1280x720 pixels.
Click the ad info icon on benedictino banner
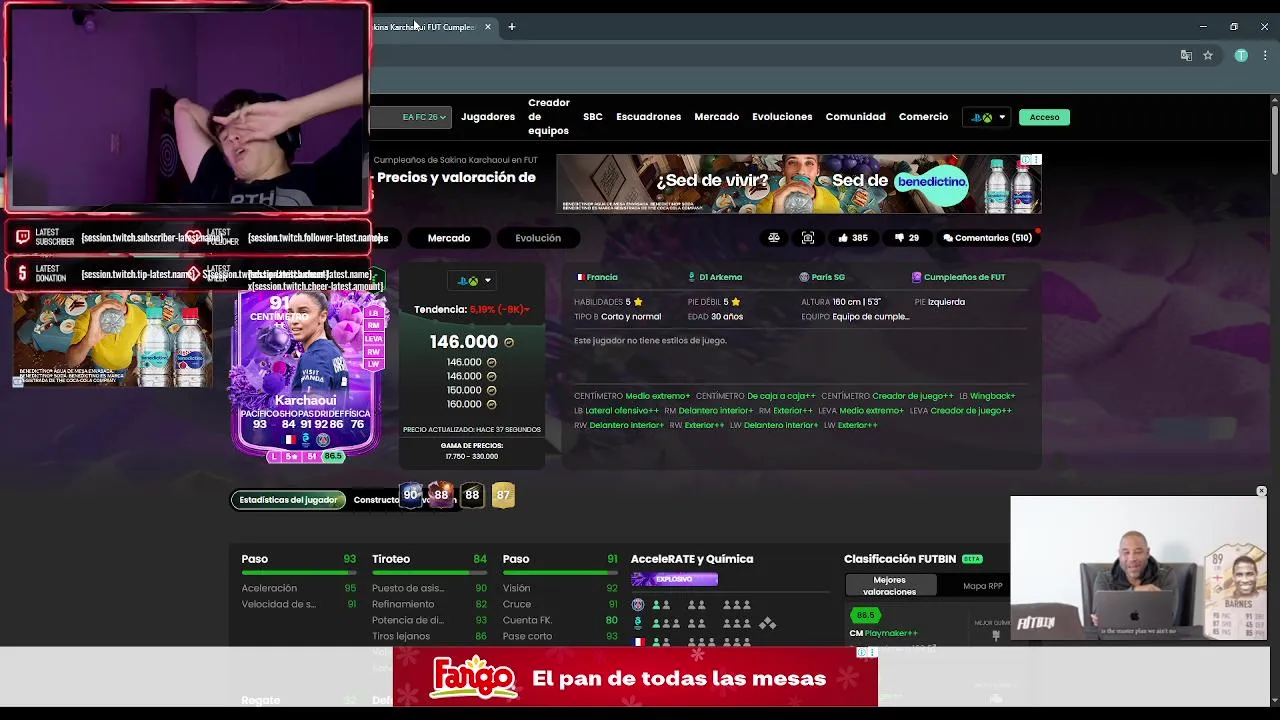pos(1026,160)
